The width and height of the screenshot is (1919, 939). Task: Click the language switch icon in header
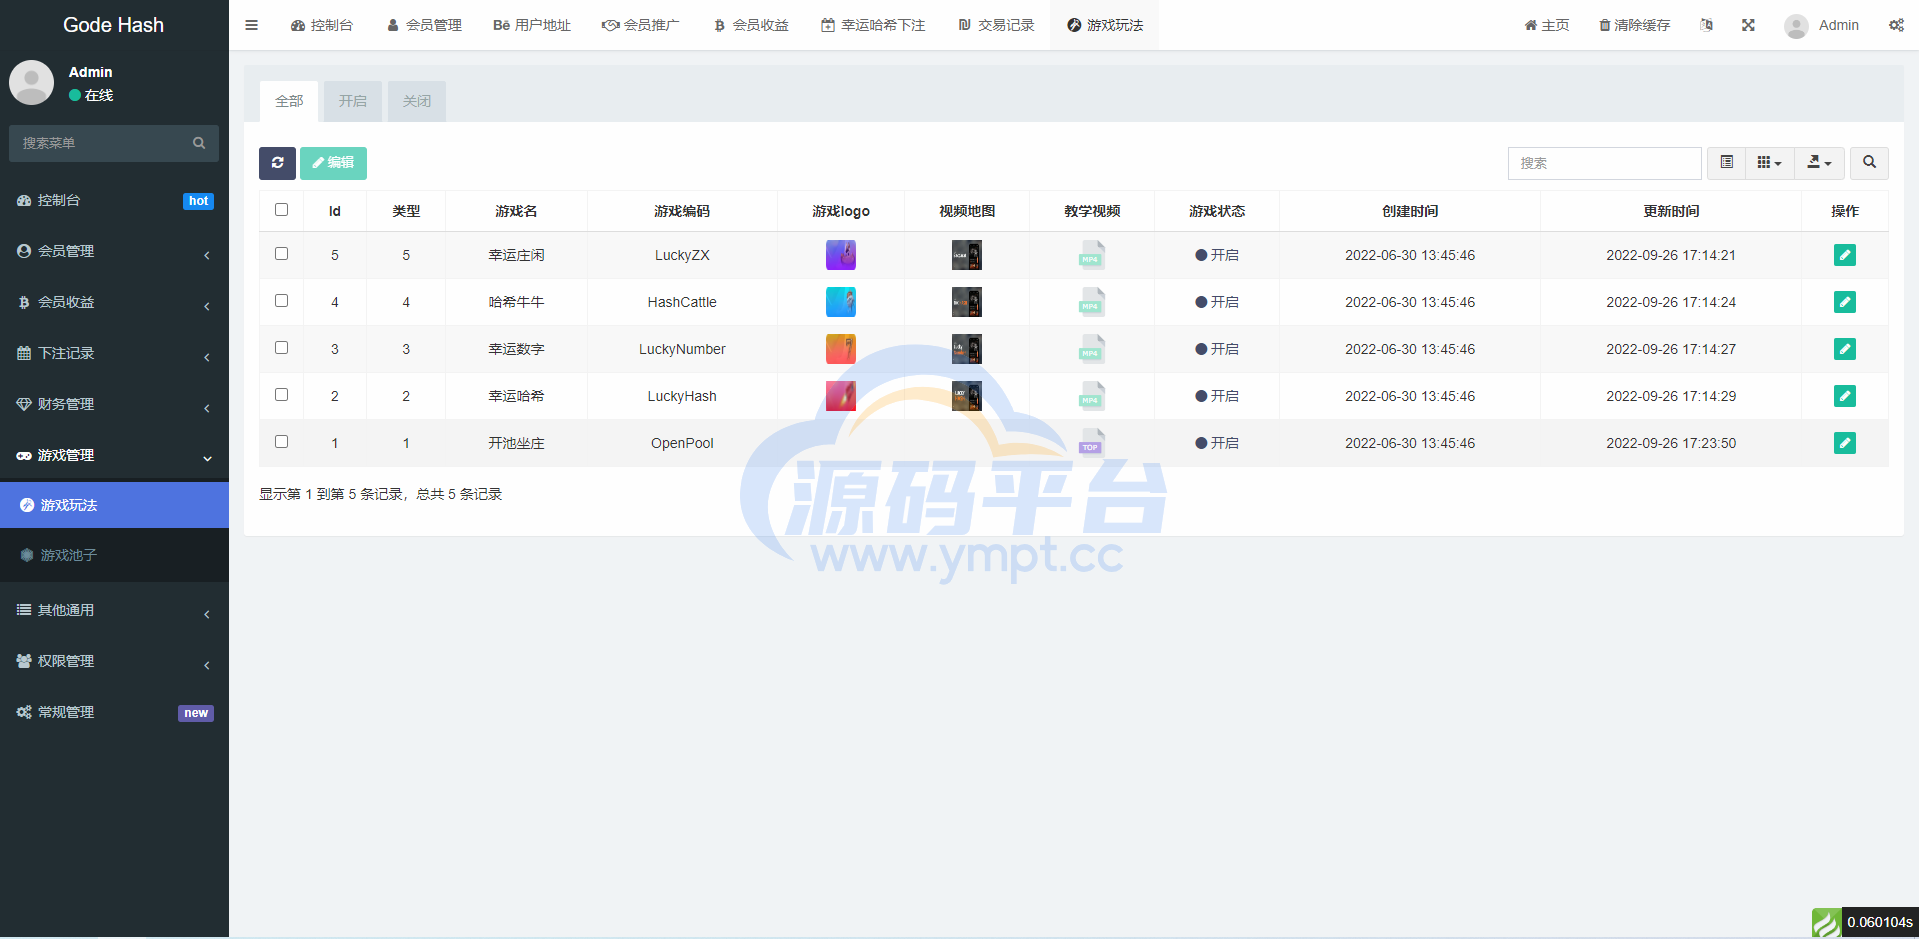[x=1707, y=25]
